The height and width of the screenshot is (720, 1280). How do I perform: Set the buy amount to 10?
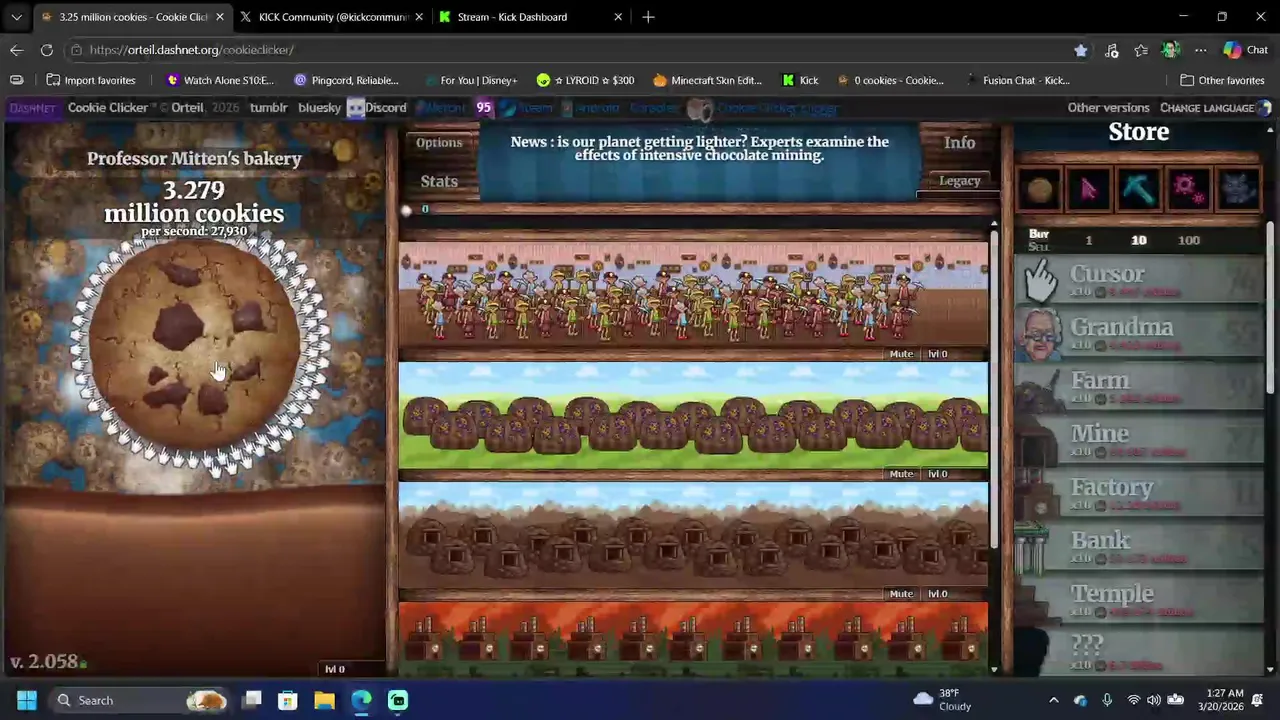tap(1138, 240)
